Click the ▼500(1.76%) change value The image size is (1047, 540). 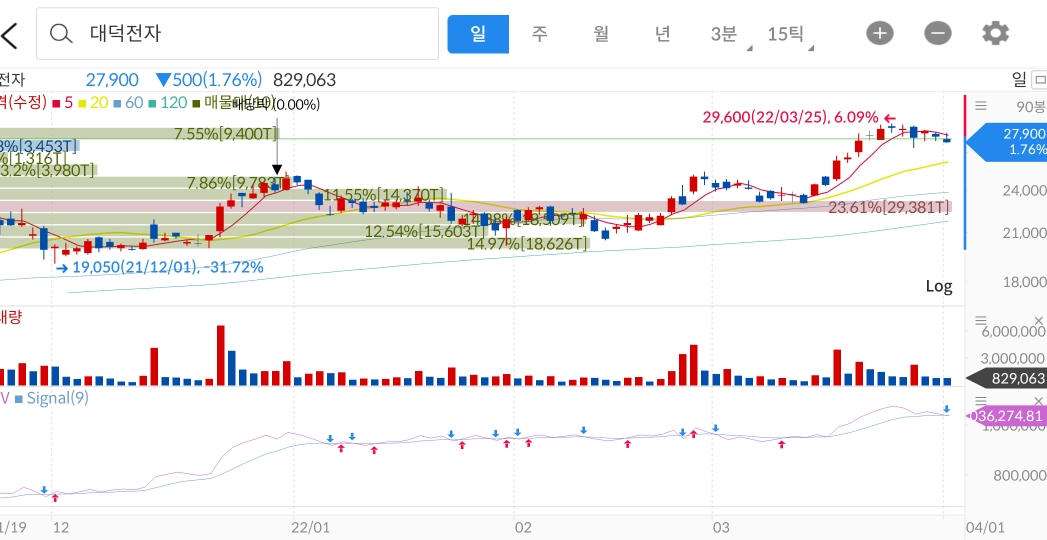[x=208, y=81]
